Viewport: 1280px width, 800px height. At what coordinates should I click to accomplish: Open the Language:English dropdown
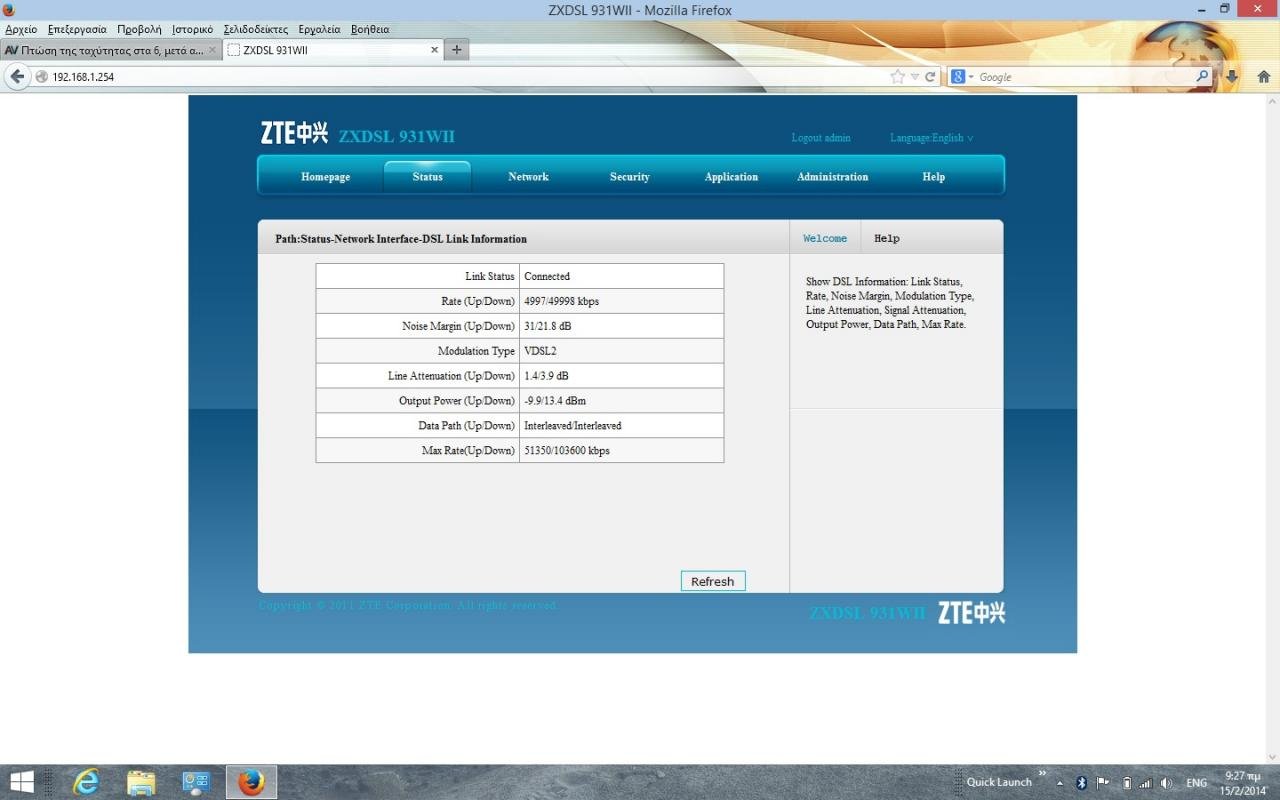931,138
